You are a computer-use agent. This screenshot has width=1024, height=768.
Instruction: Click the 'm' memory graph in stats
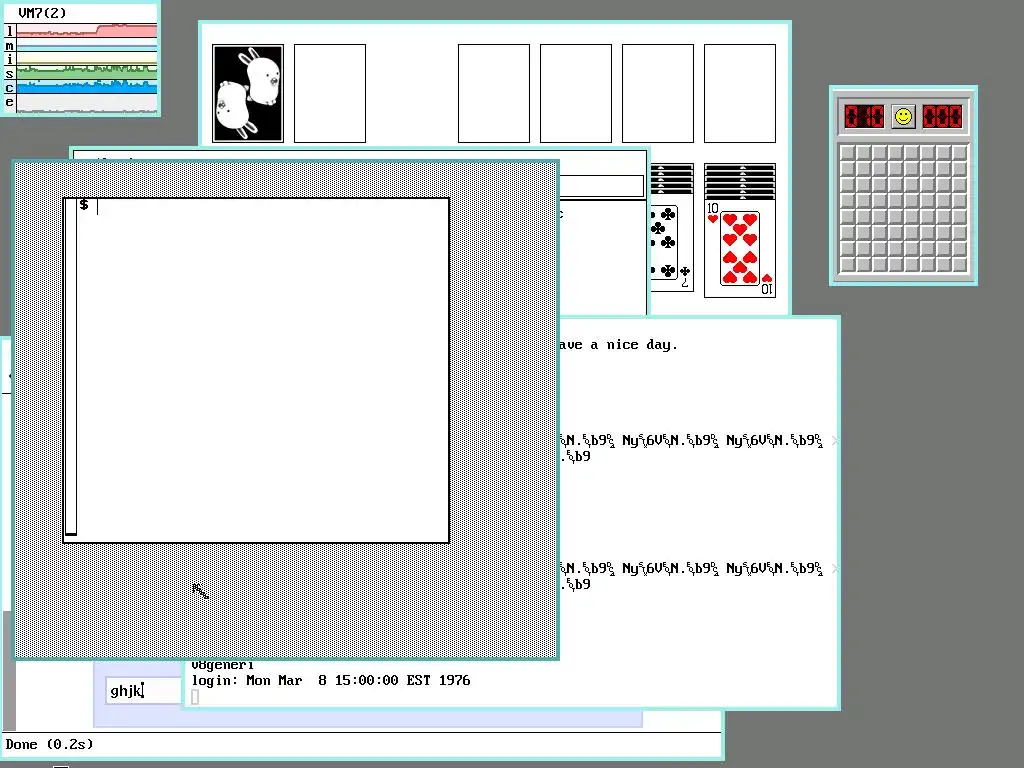(x=86, y=45)
